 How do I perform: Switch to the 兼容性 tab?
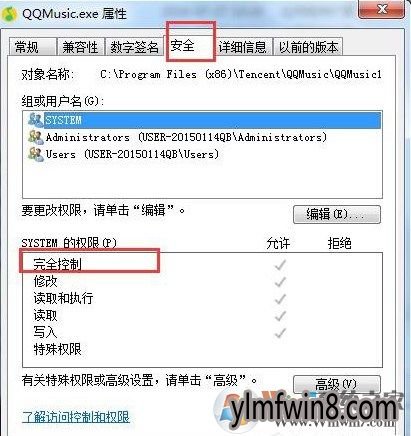pos(80,47)
